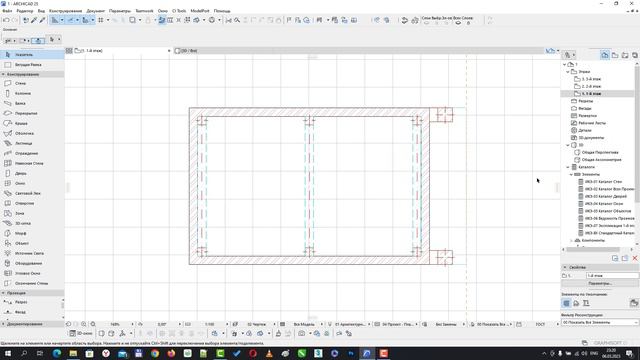Select the Section (Разрез) tool
The image size is (640, 360).
pyautogui.click(x=20, y=302)
